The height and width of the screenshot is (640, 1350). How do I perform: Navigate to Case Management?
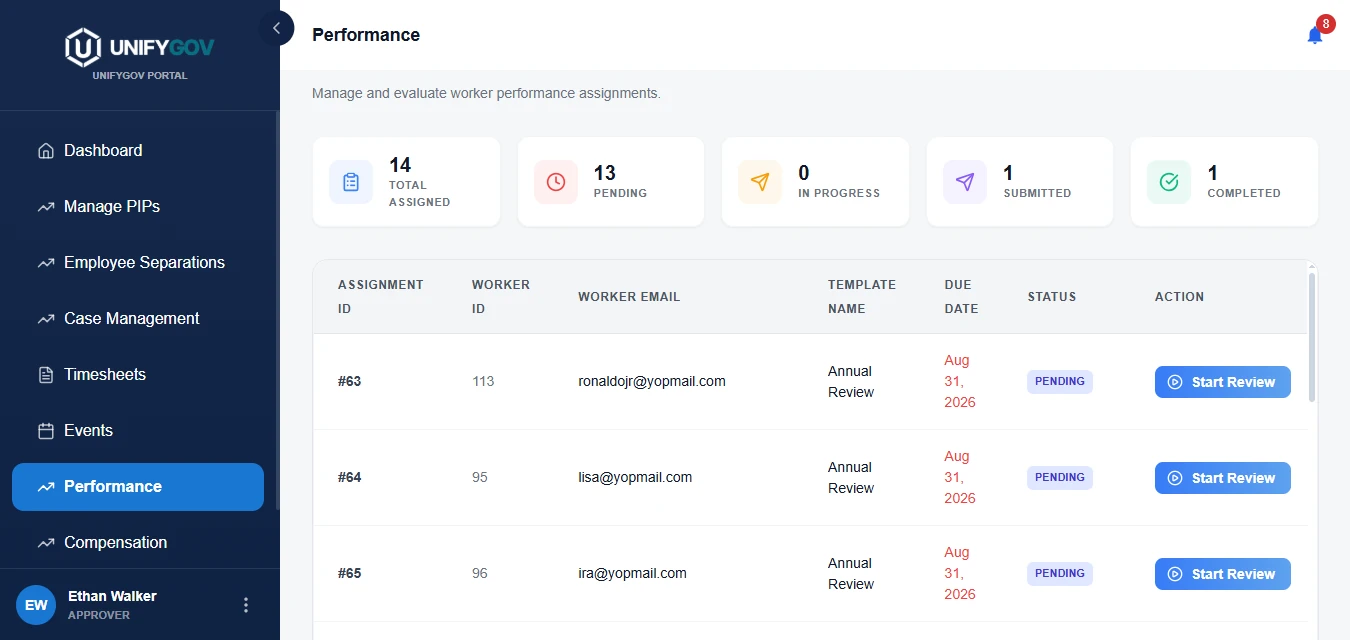[138, 319]
